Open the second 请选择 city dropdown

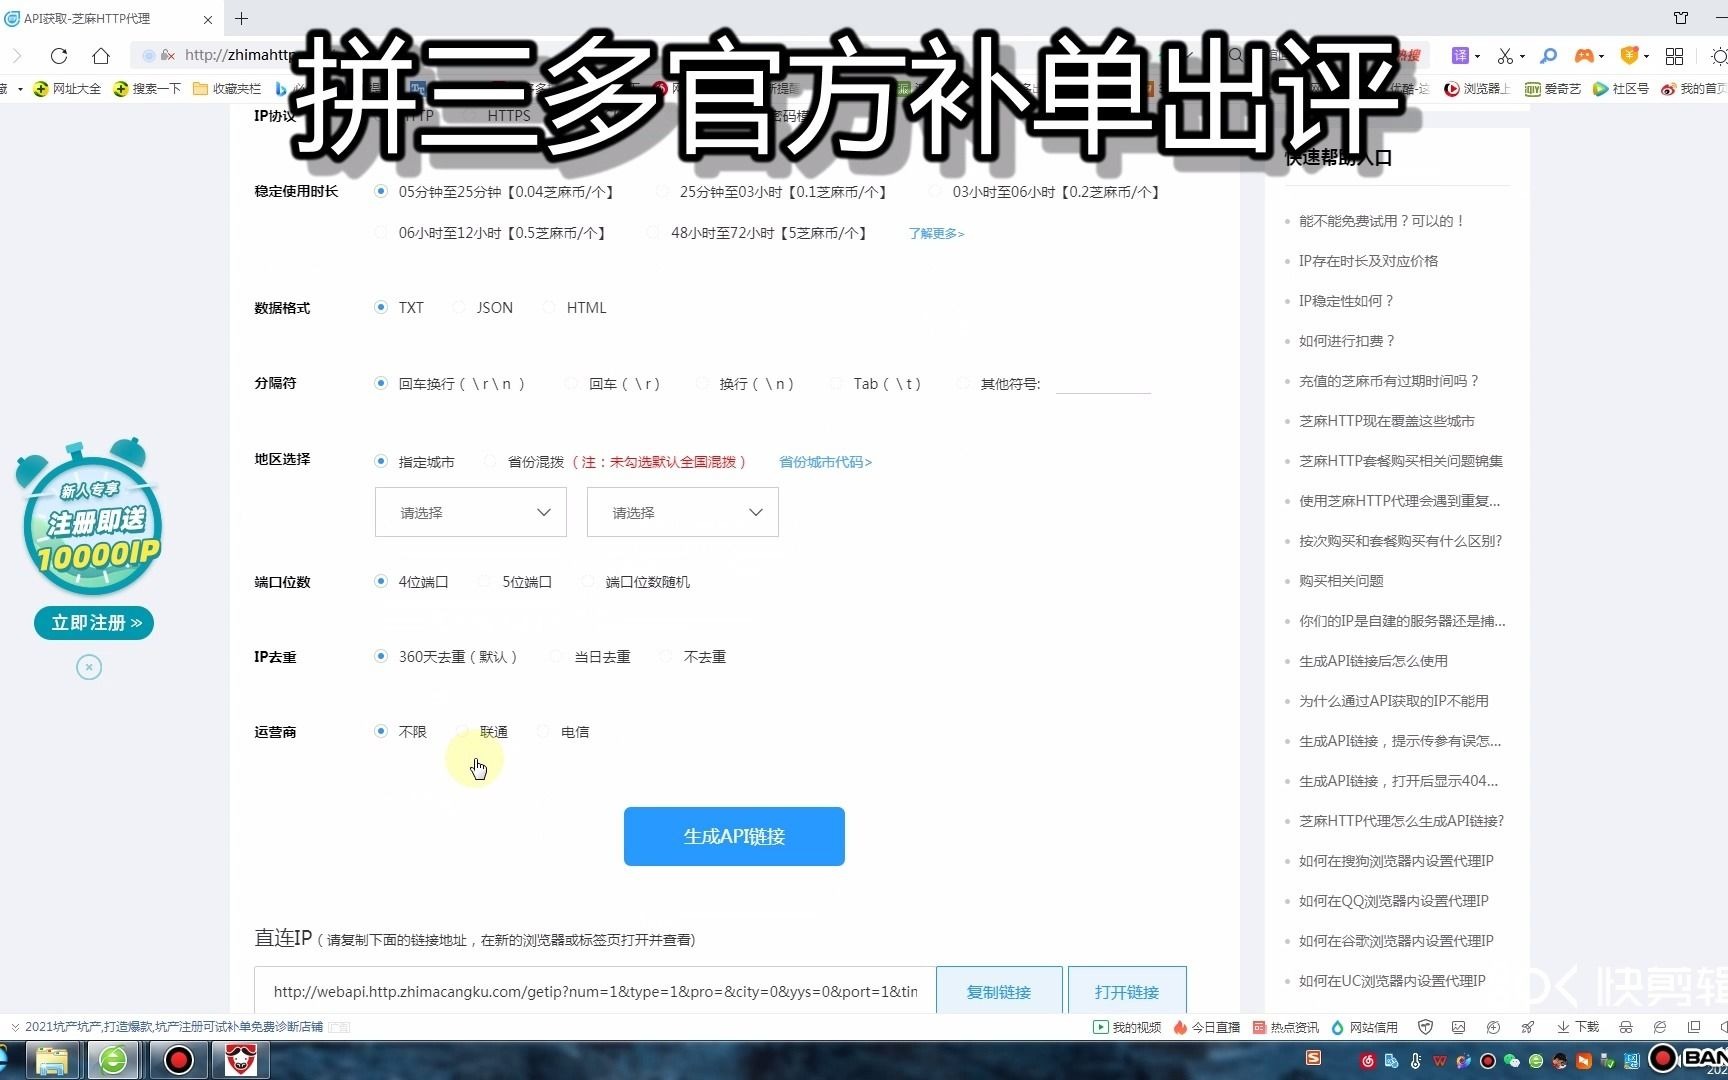(x=683, y=512)
